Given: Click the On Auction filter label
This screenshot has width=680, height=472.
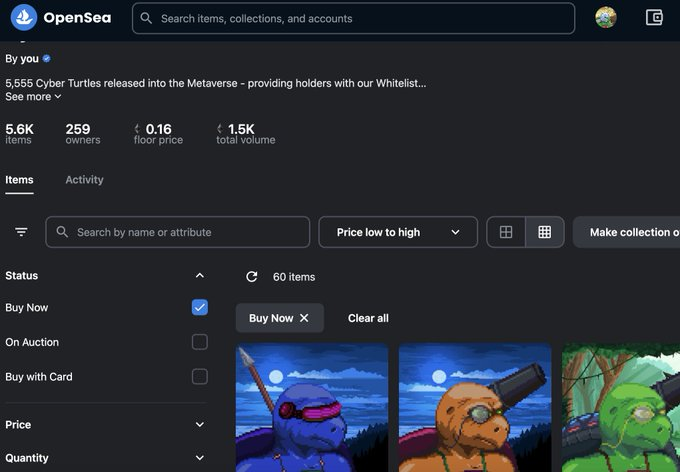Looking at the screenshot, I should (x=32, y=342).
